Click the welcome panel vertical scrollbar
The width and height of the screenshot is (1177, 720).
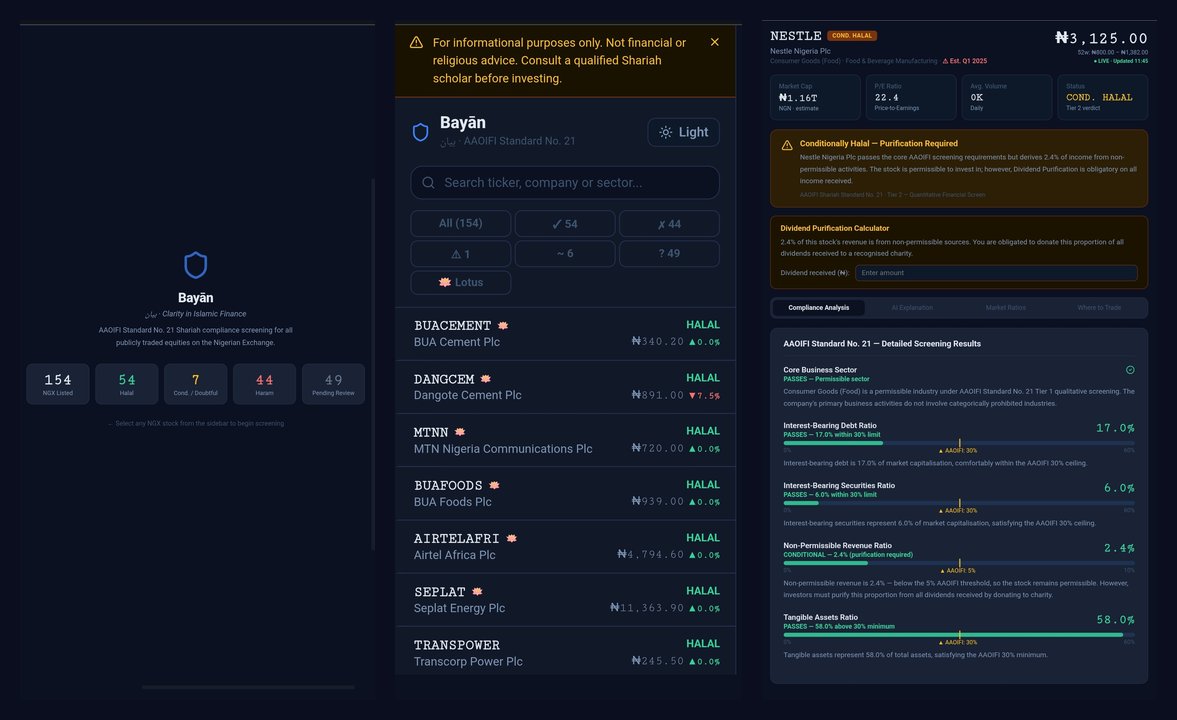[373, 364]
